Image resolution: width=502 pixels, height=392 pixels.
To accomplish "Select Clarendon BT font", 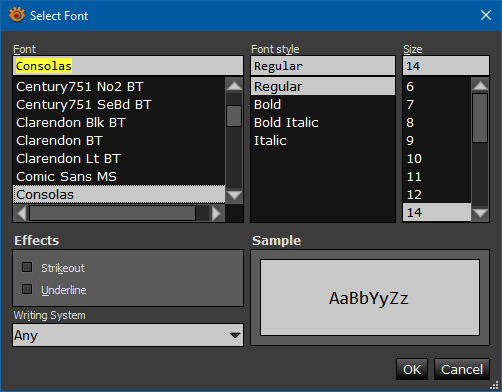I will 119,141.
